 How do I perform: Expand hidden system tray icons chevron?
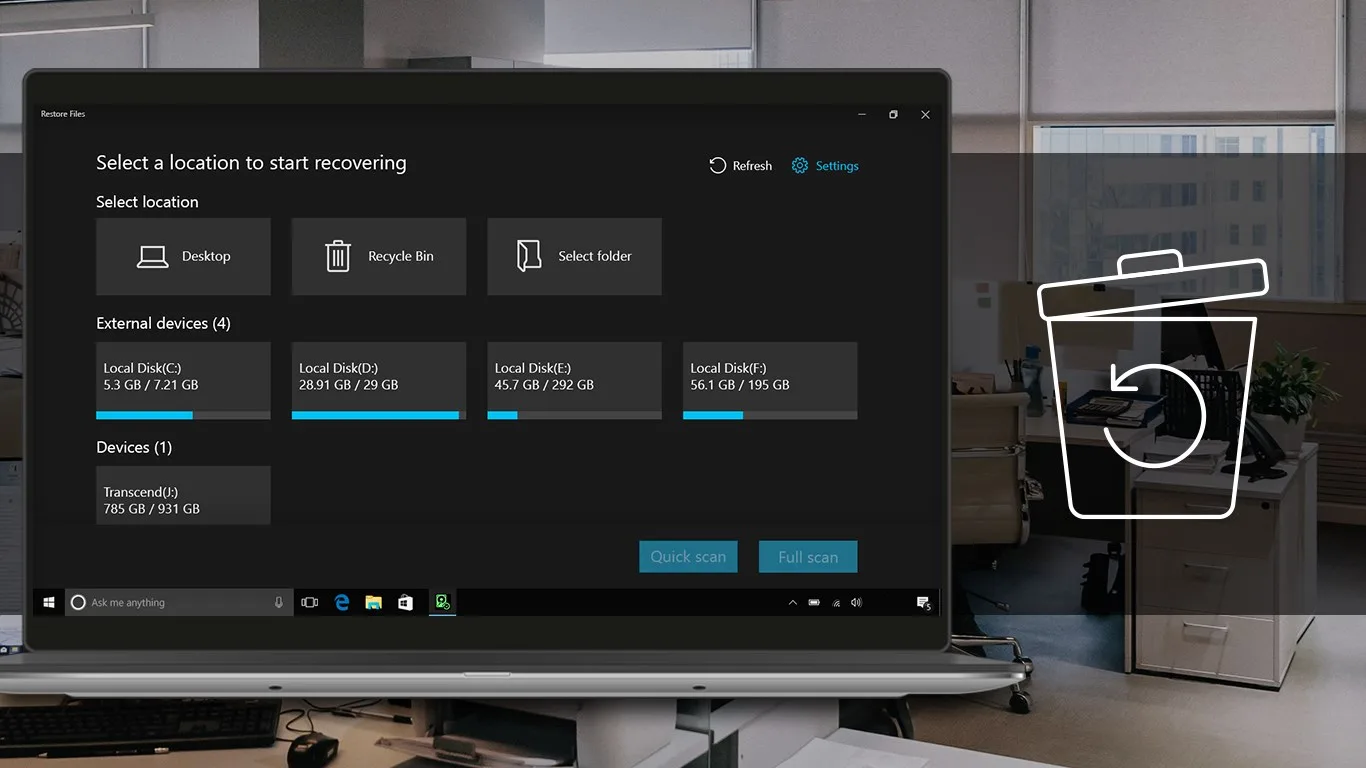tap(793, 602)
